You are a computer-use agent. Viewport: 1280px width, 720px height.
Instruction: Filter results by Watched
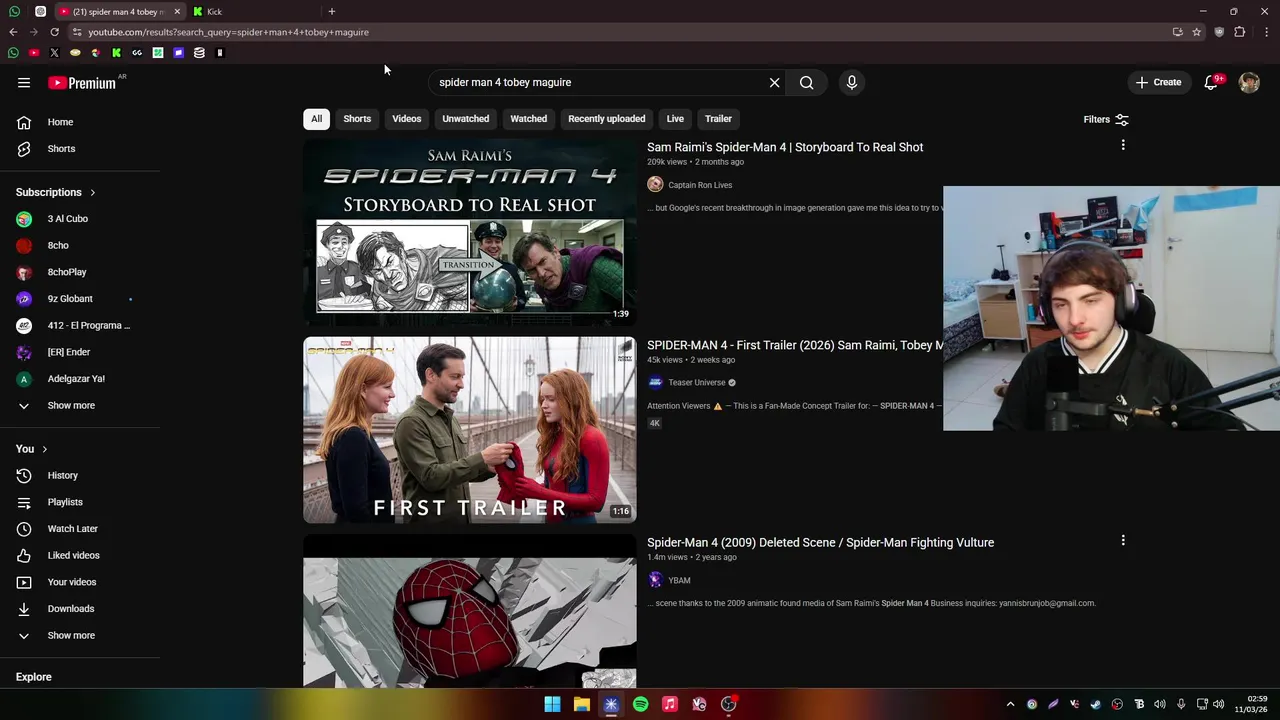[x=529, y=119]
